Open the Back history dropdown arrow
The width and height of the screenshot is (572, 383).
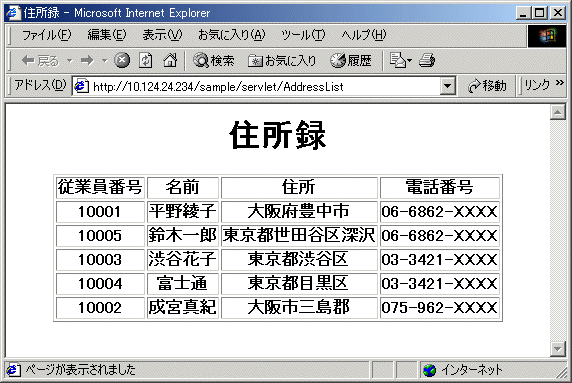pos(69,61)
